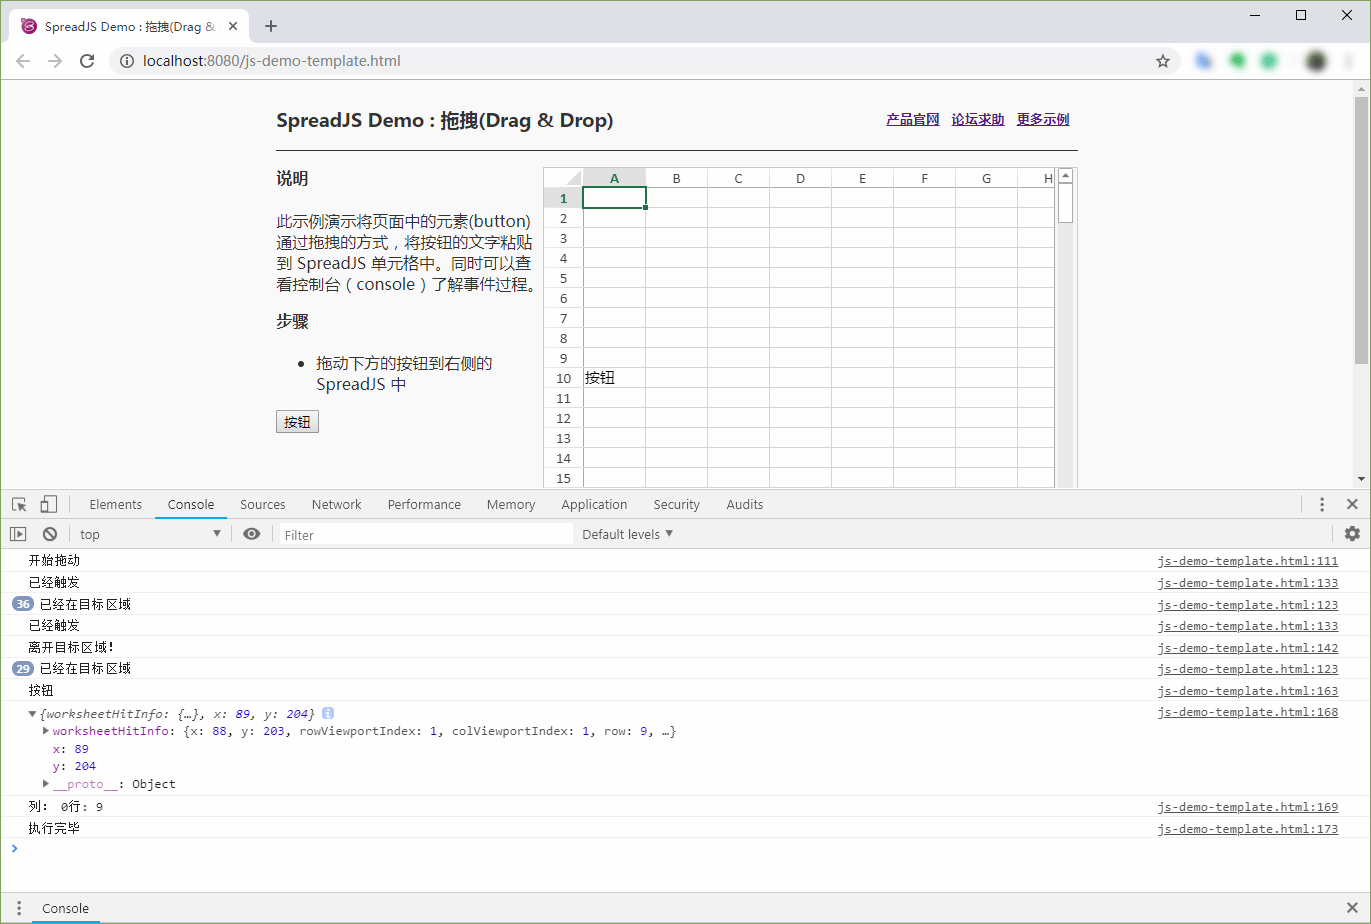Activate the DevTools inspect element picker
The image size is (1371, 924).
pyautogui.click(x=19, y=504)
